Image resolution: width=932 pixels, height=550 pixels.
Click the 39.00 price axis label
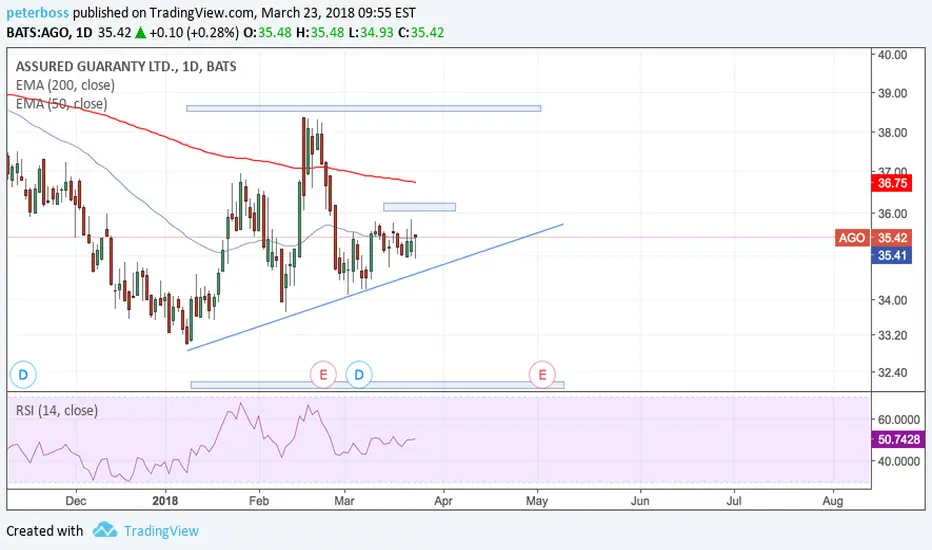(893, 93)
